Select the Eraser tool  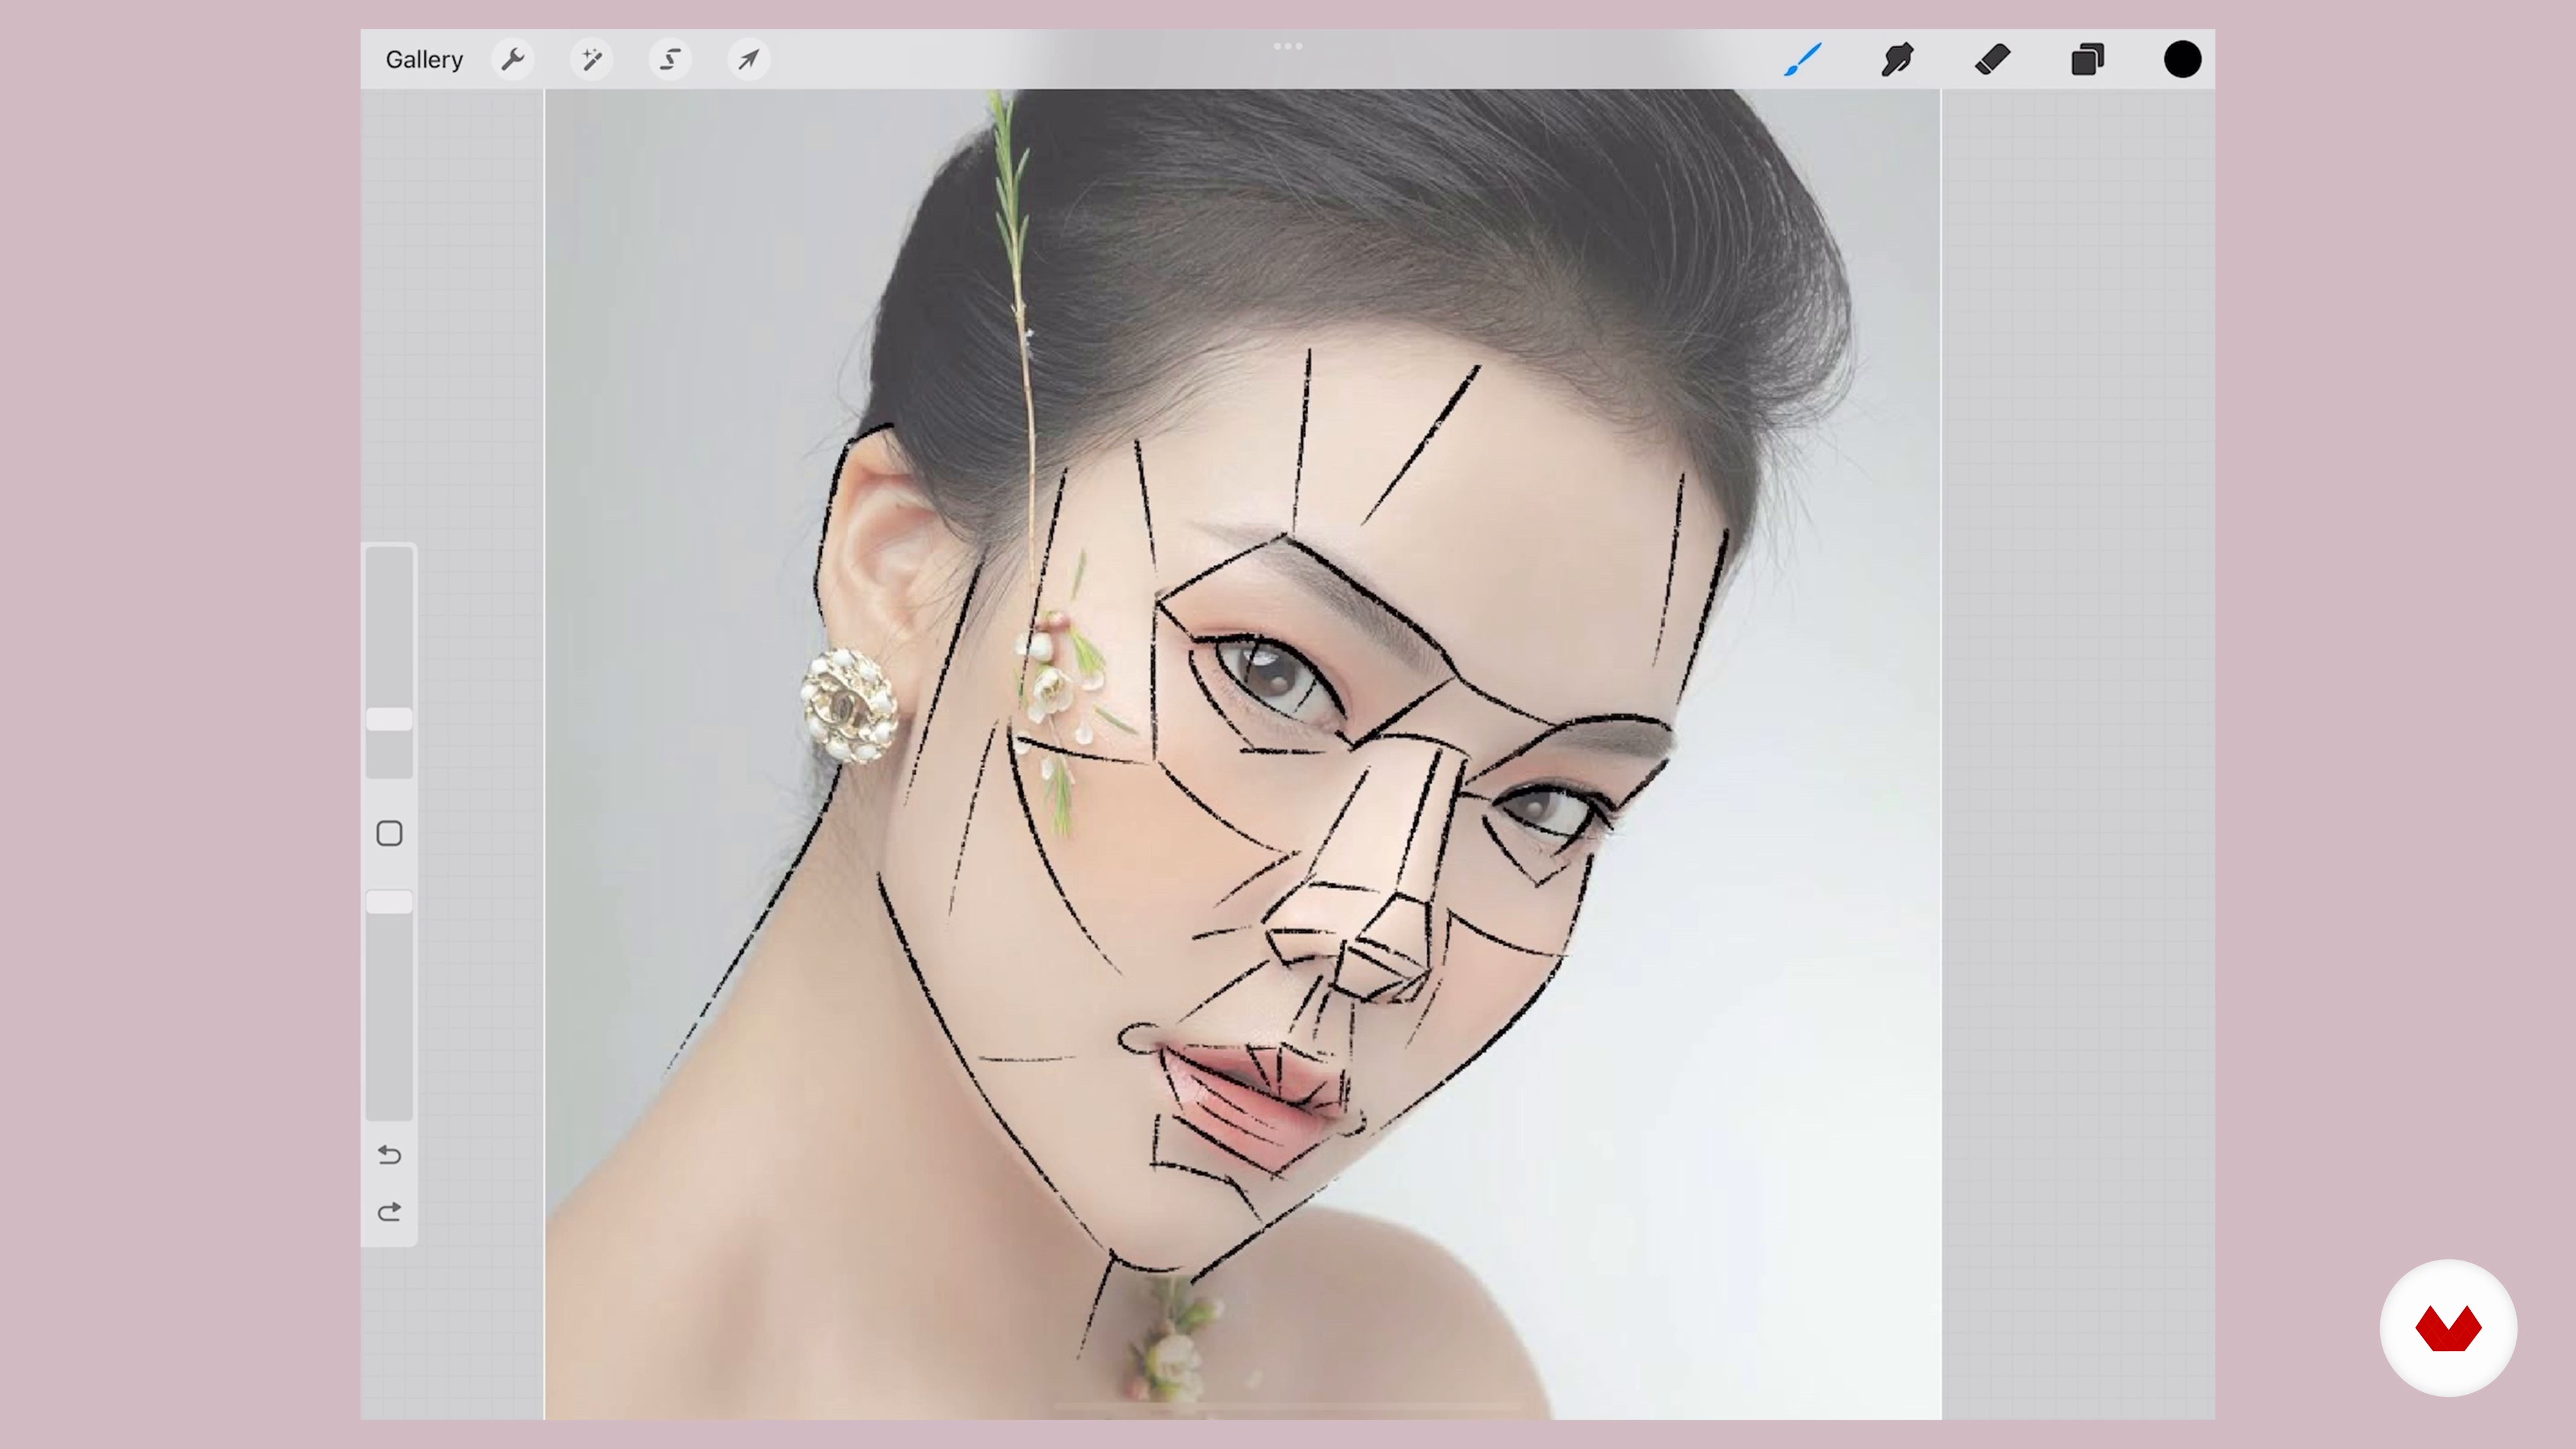click(x=1992, y=60)
